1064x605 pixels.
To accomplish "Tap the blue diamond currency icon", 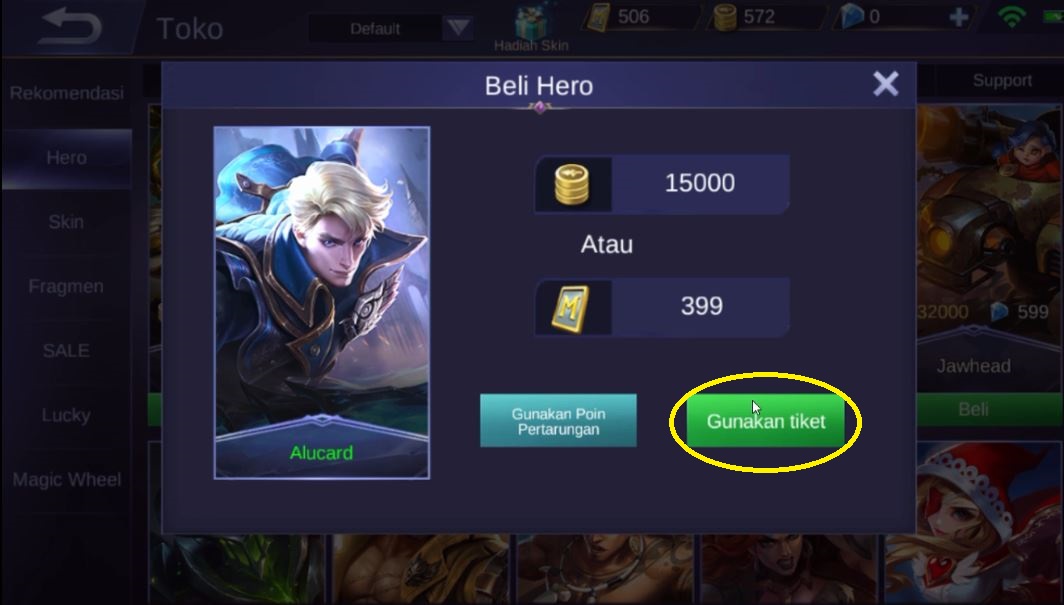I will 852,17.
